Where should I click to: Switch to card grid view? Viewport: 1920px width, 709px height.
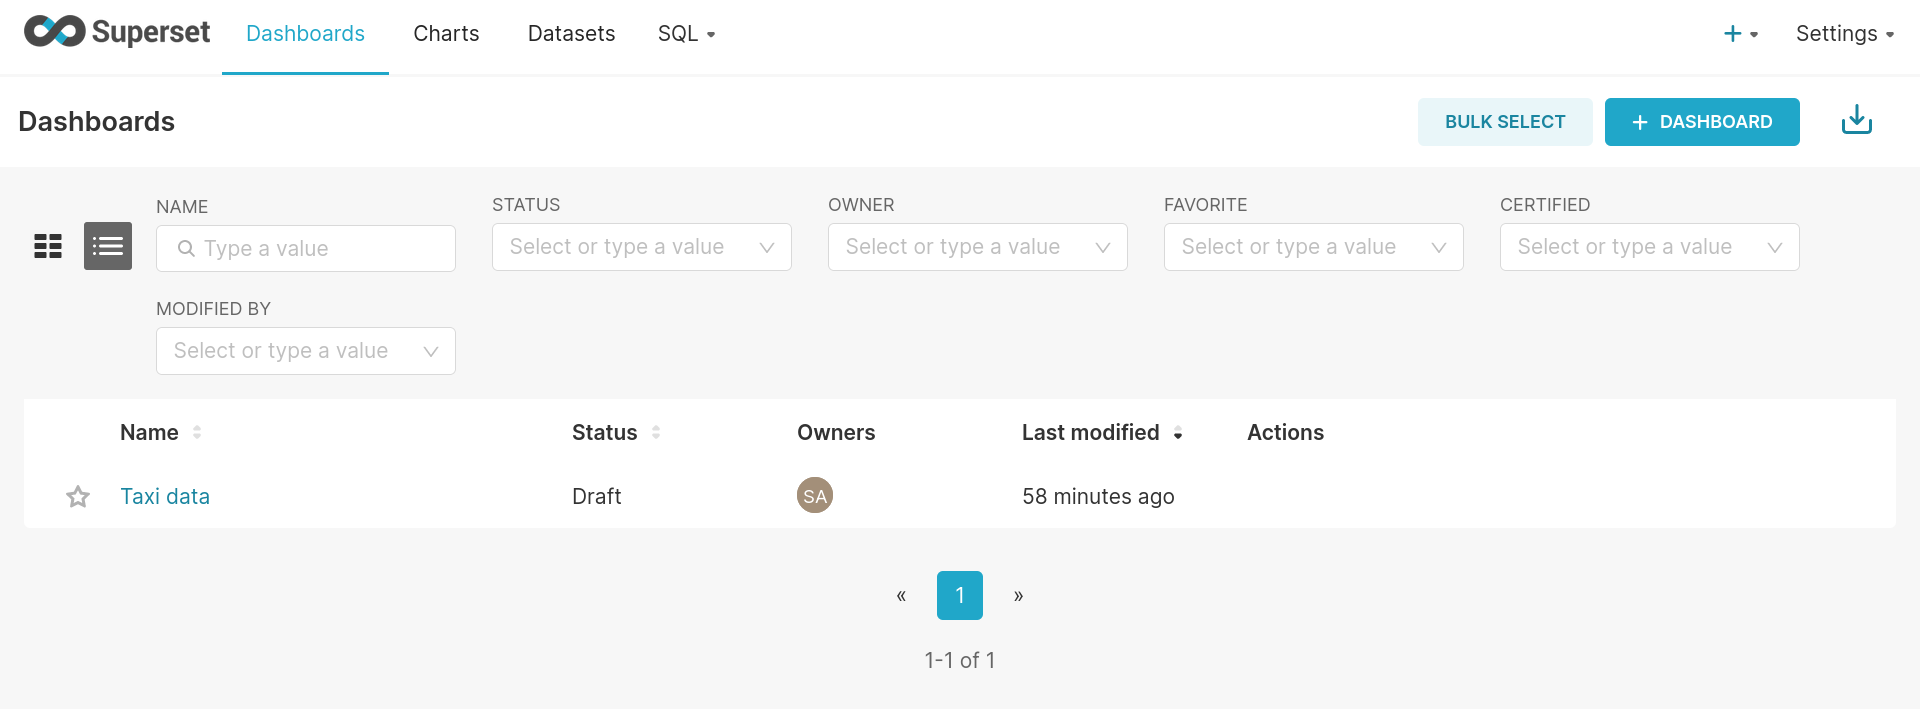(48, 246)
